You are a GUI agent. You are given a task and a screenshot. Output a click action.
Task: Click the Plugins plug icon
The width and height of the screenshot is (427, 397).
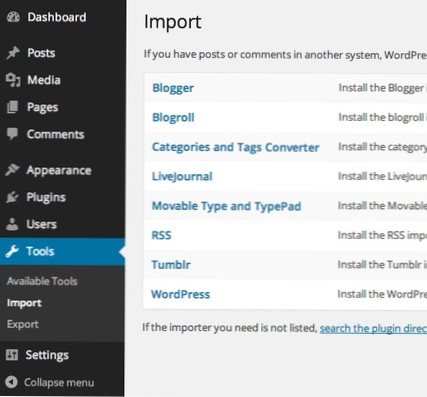(x=12, y=197)
